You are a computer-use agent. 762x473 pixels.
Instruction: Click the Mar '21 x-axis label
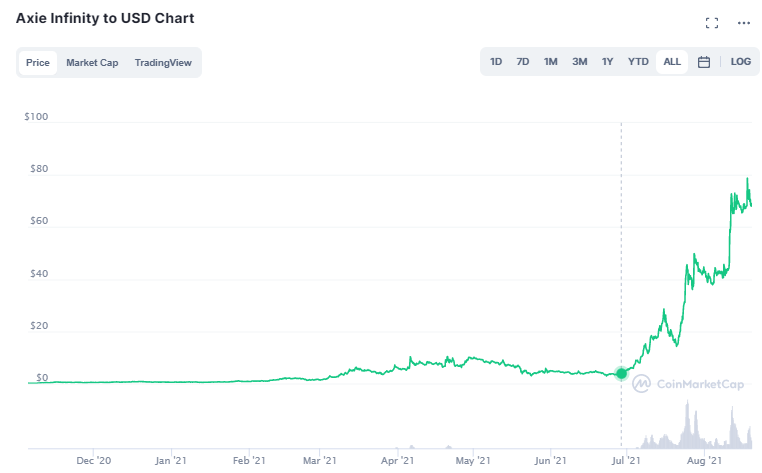click(320, 460)
